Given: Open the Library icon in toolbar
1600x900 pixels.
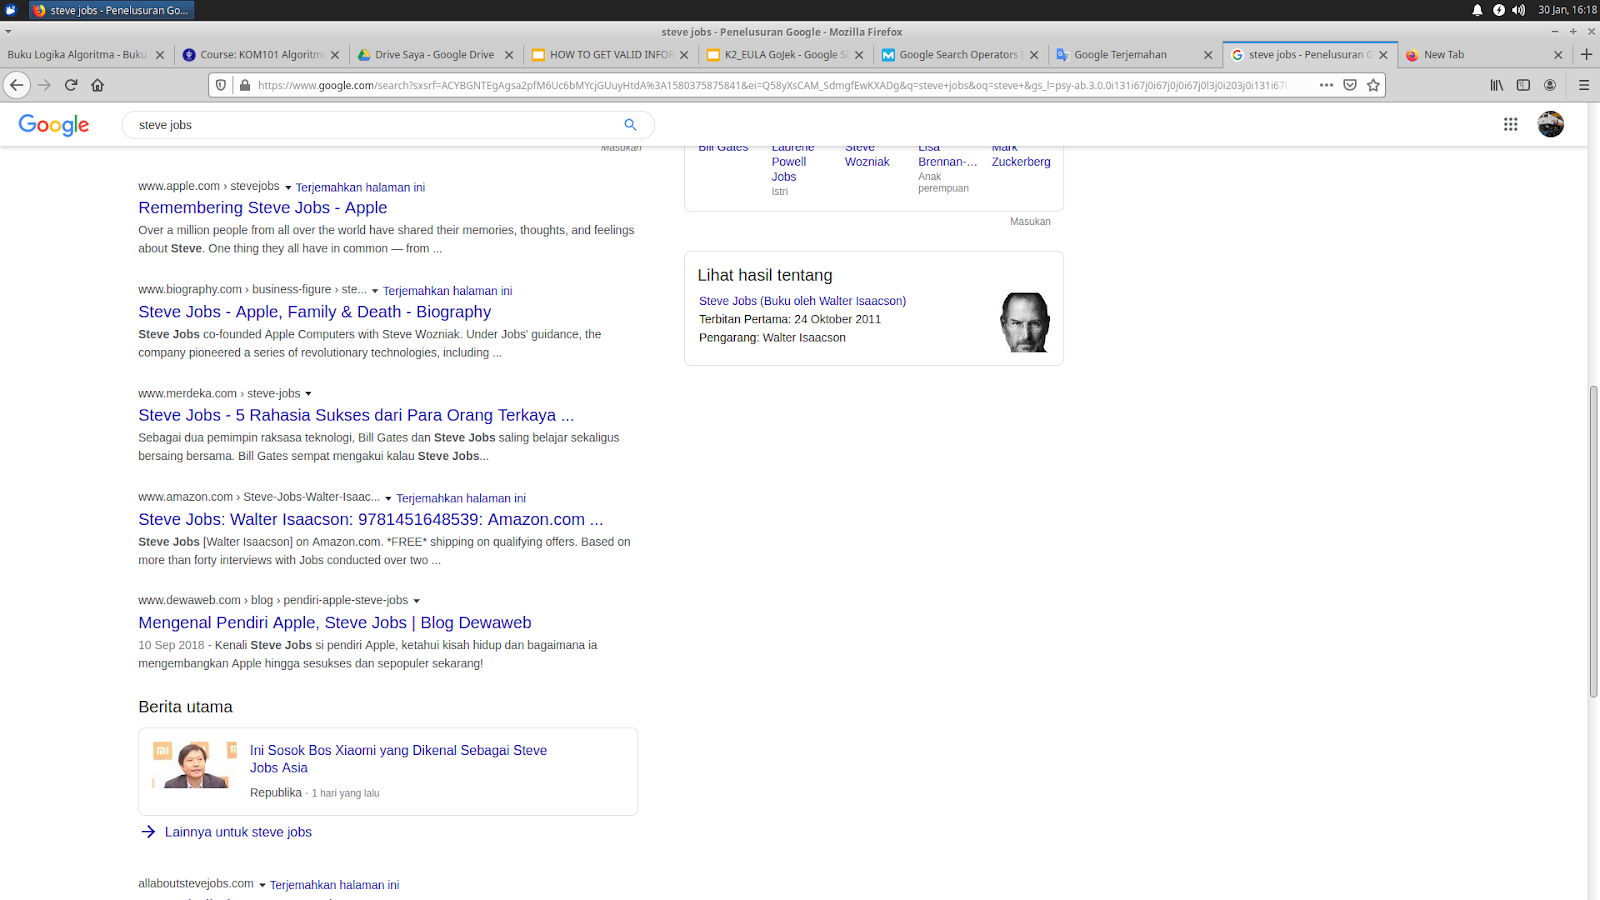Looking at the screenshot, I should [x=1497, y=85].
